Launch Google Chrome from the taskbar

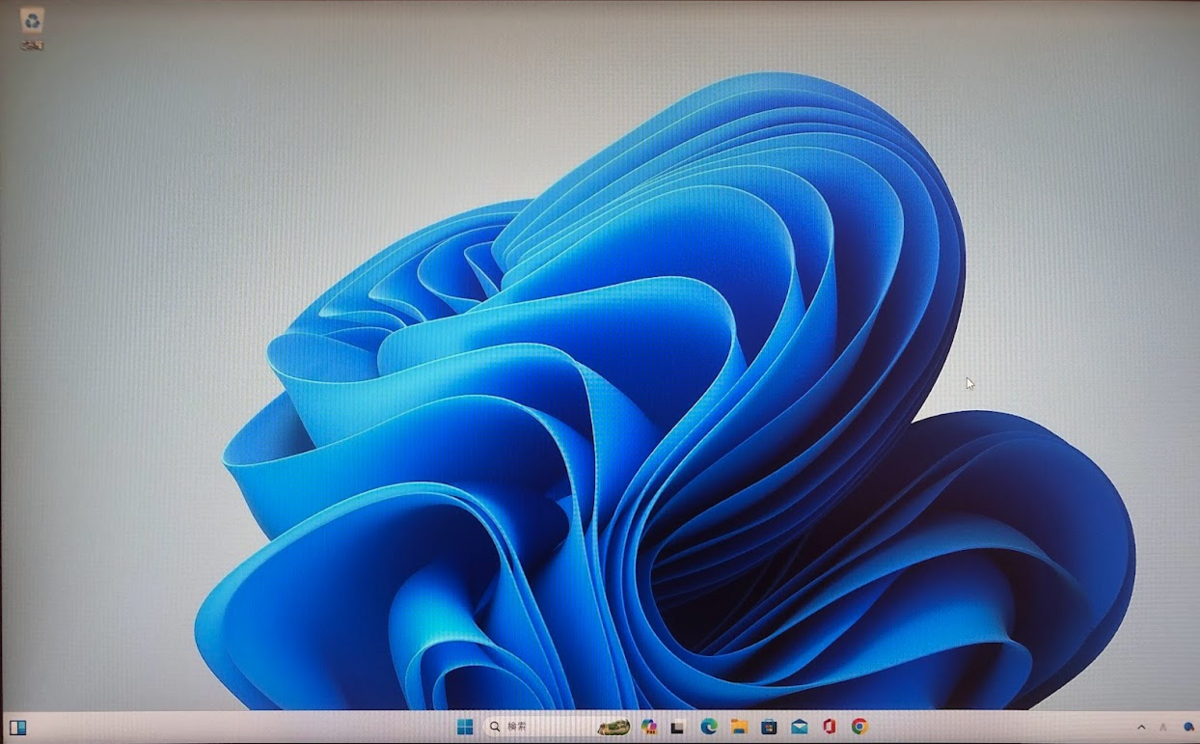859,727
